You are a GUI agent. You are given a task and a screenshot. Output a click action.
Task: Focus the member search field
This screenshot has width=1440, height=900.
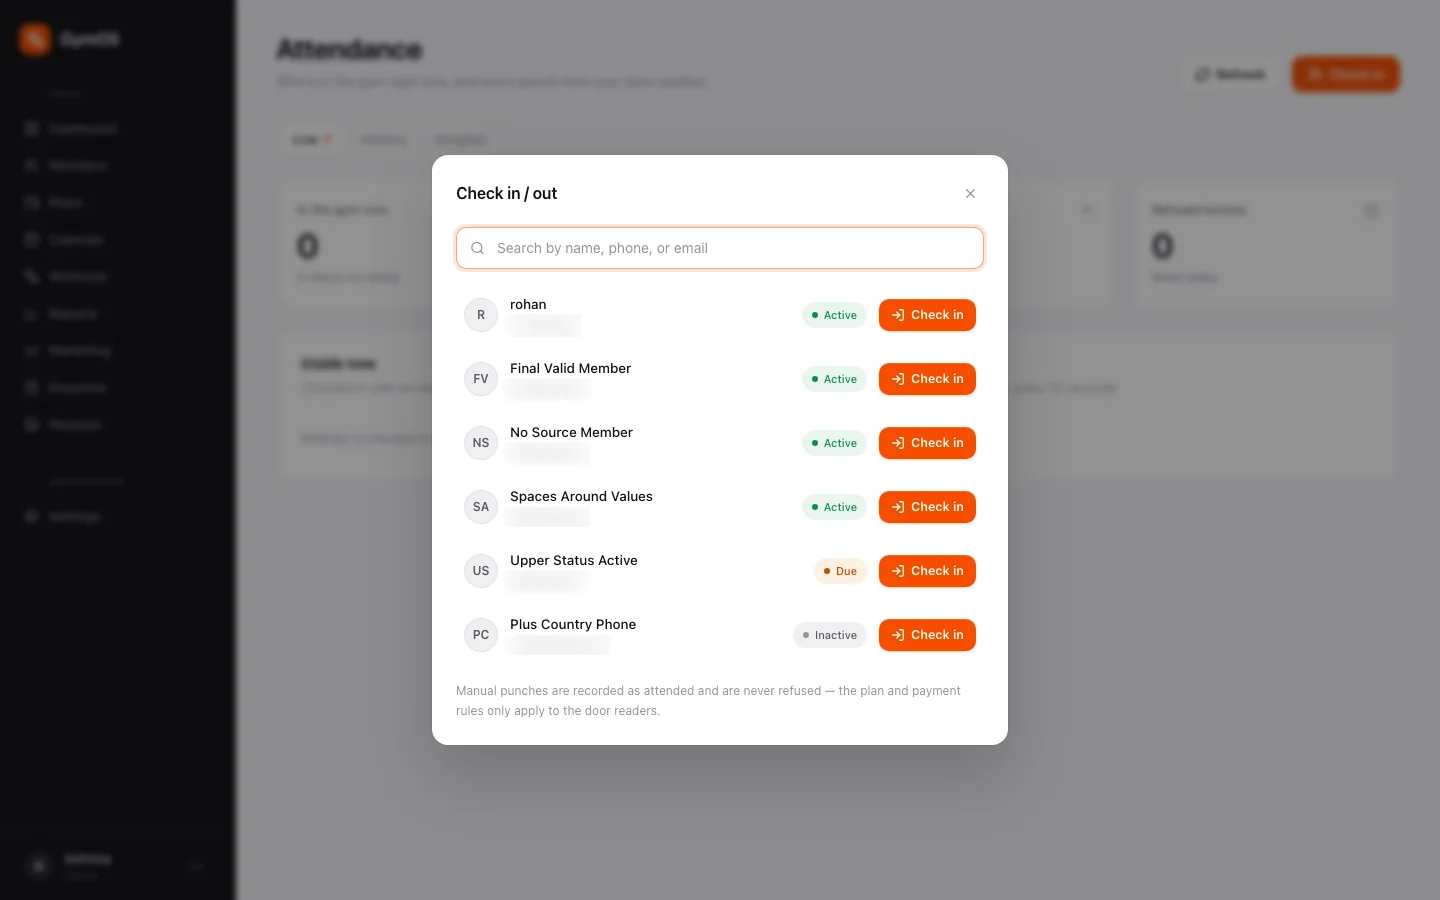click(720, 248)
